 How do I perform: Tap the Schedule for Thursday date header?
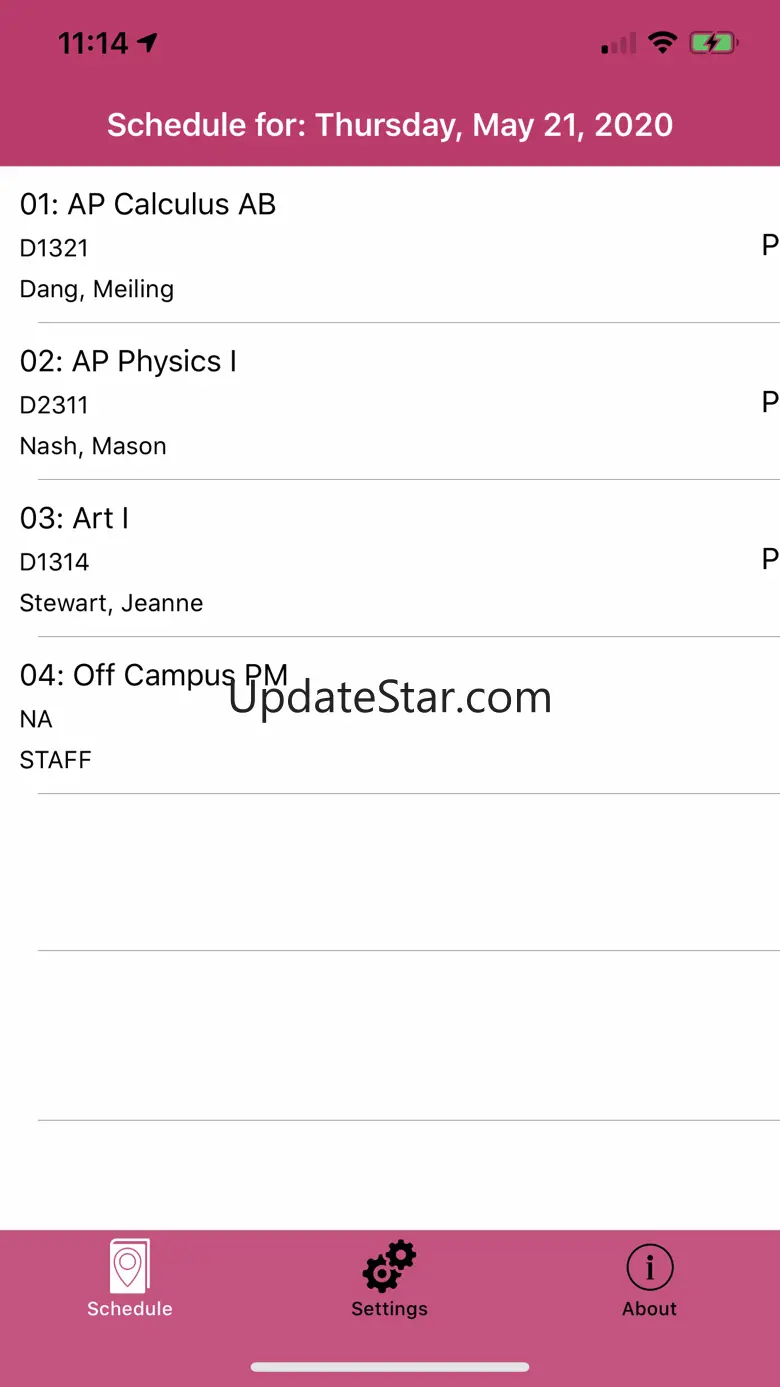pyautogui.click(x=390, y=125)
